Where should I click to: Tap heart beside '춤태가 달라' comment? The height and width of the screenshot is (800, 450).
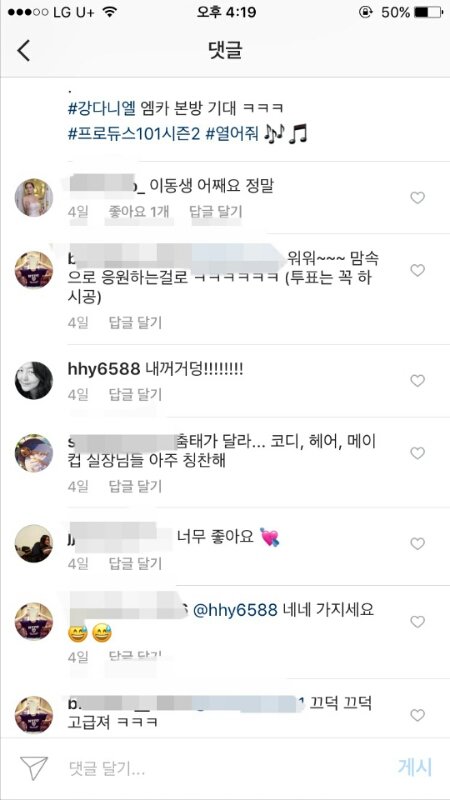pyautogui.click(x=417, y=453)
